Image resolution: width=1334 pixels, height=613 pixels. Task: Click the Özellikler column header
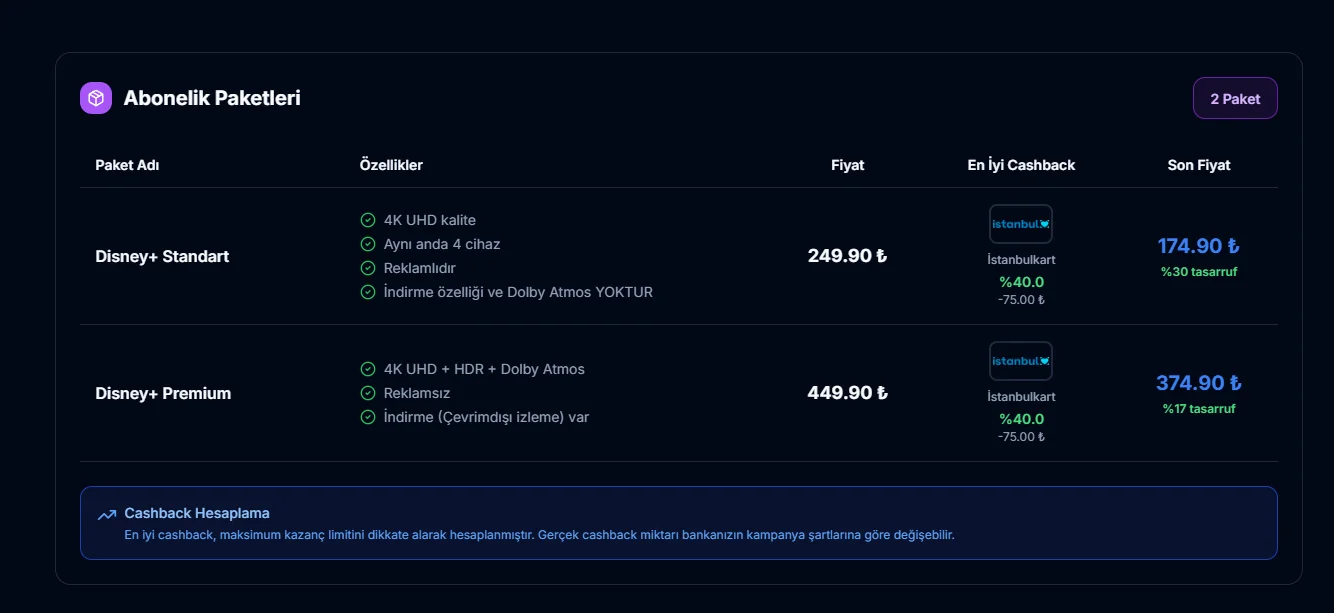click(x=391, y=165)
